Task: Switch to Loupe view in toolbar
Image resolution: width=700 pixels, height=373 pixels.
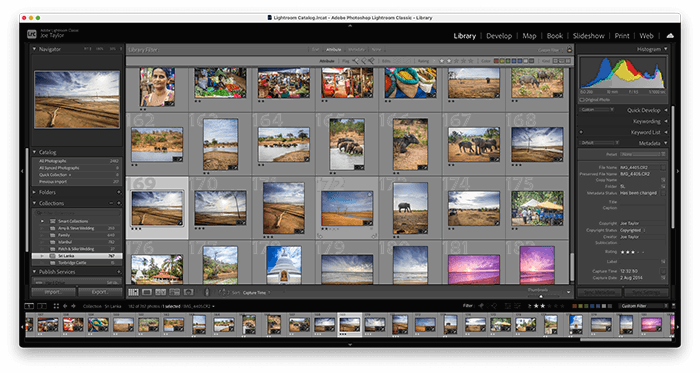Action: pos(147,292)
